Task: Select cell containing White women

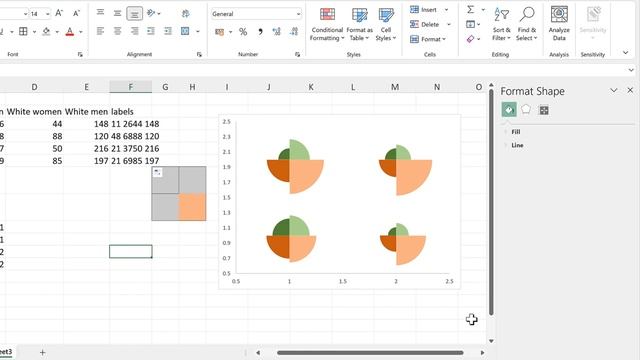Action: (x=34, y=112)
